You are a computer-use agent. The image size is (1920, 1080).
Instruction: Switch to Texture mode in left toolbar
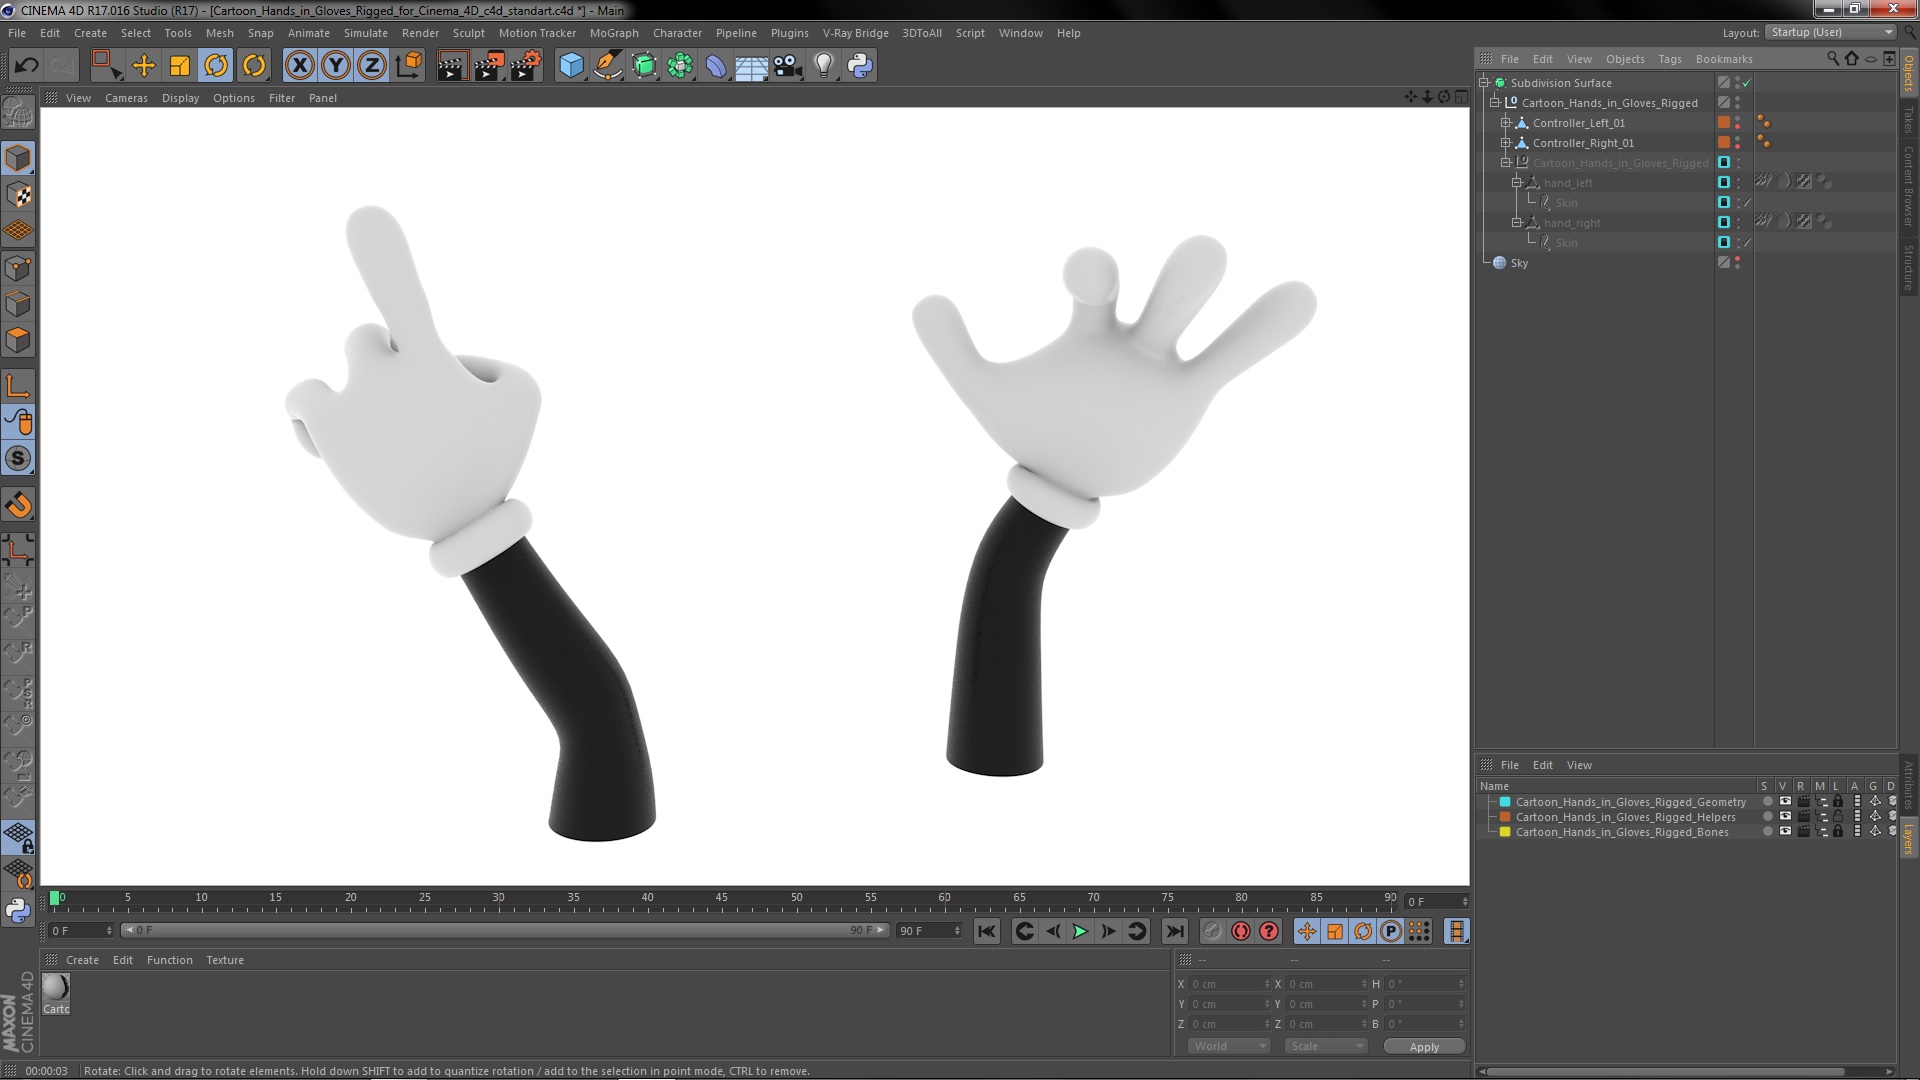tap(18, 195)
